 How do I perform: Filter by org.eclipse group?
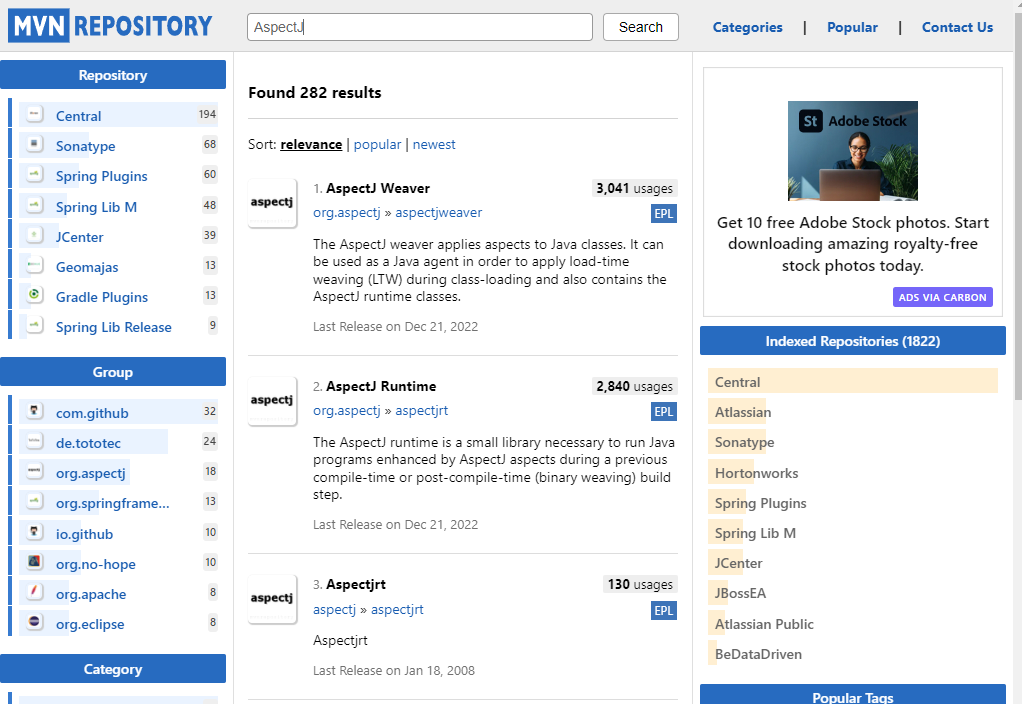pyautogui.click(x=90, y=624)
